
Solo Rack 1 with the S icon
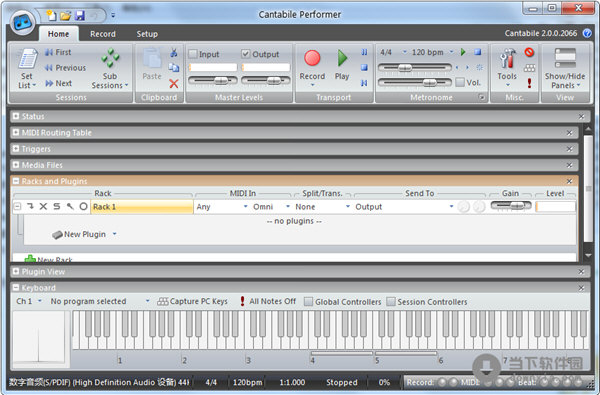57,206
